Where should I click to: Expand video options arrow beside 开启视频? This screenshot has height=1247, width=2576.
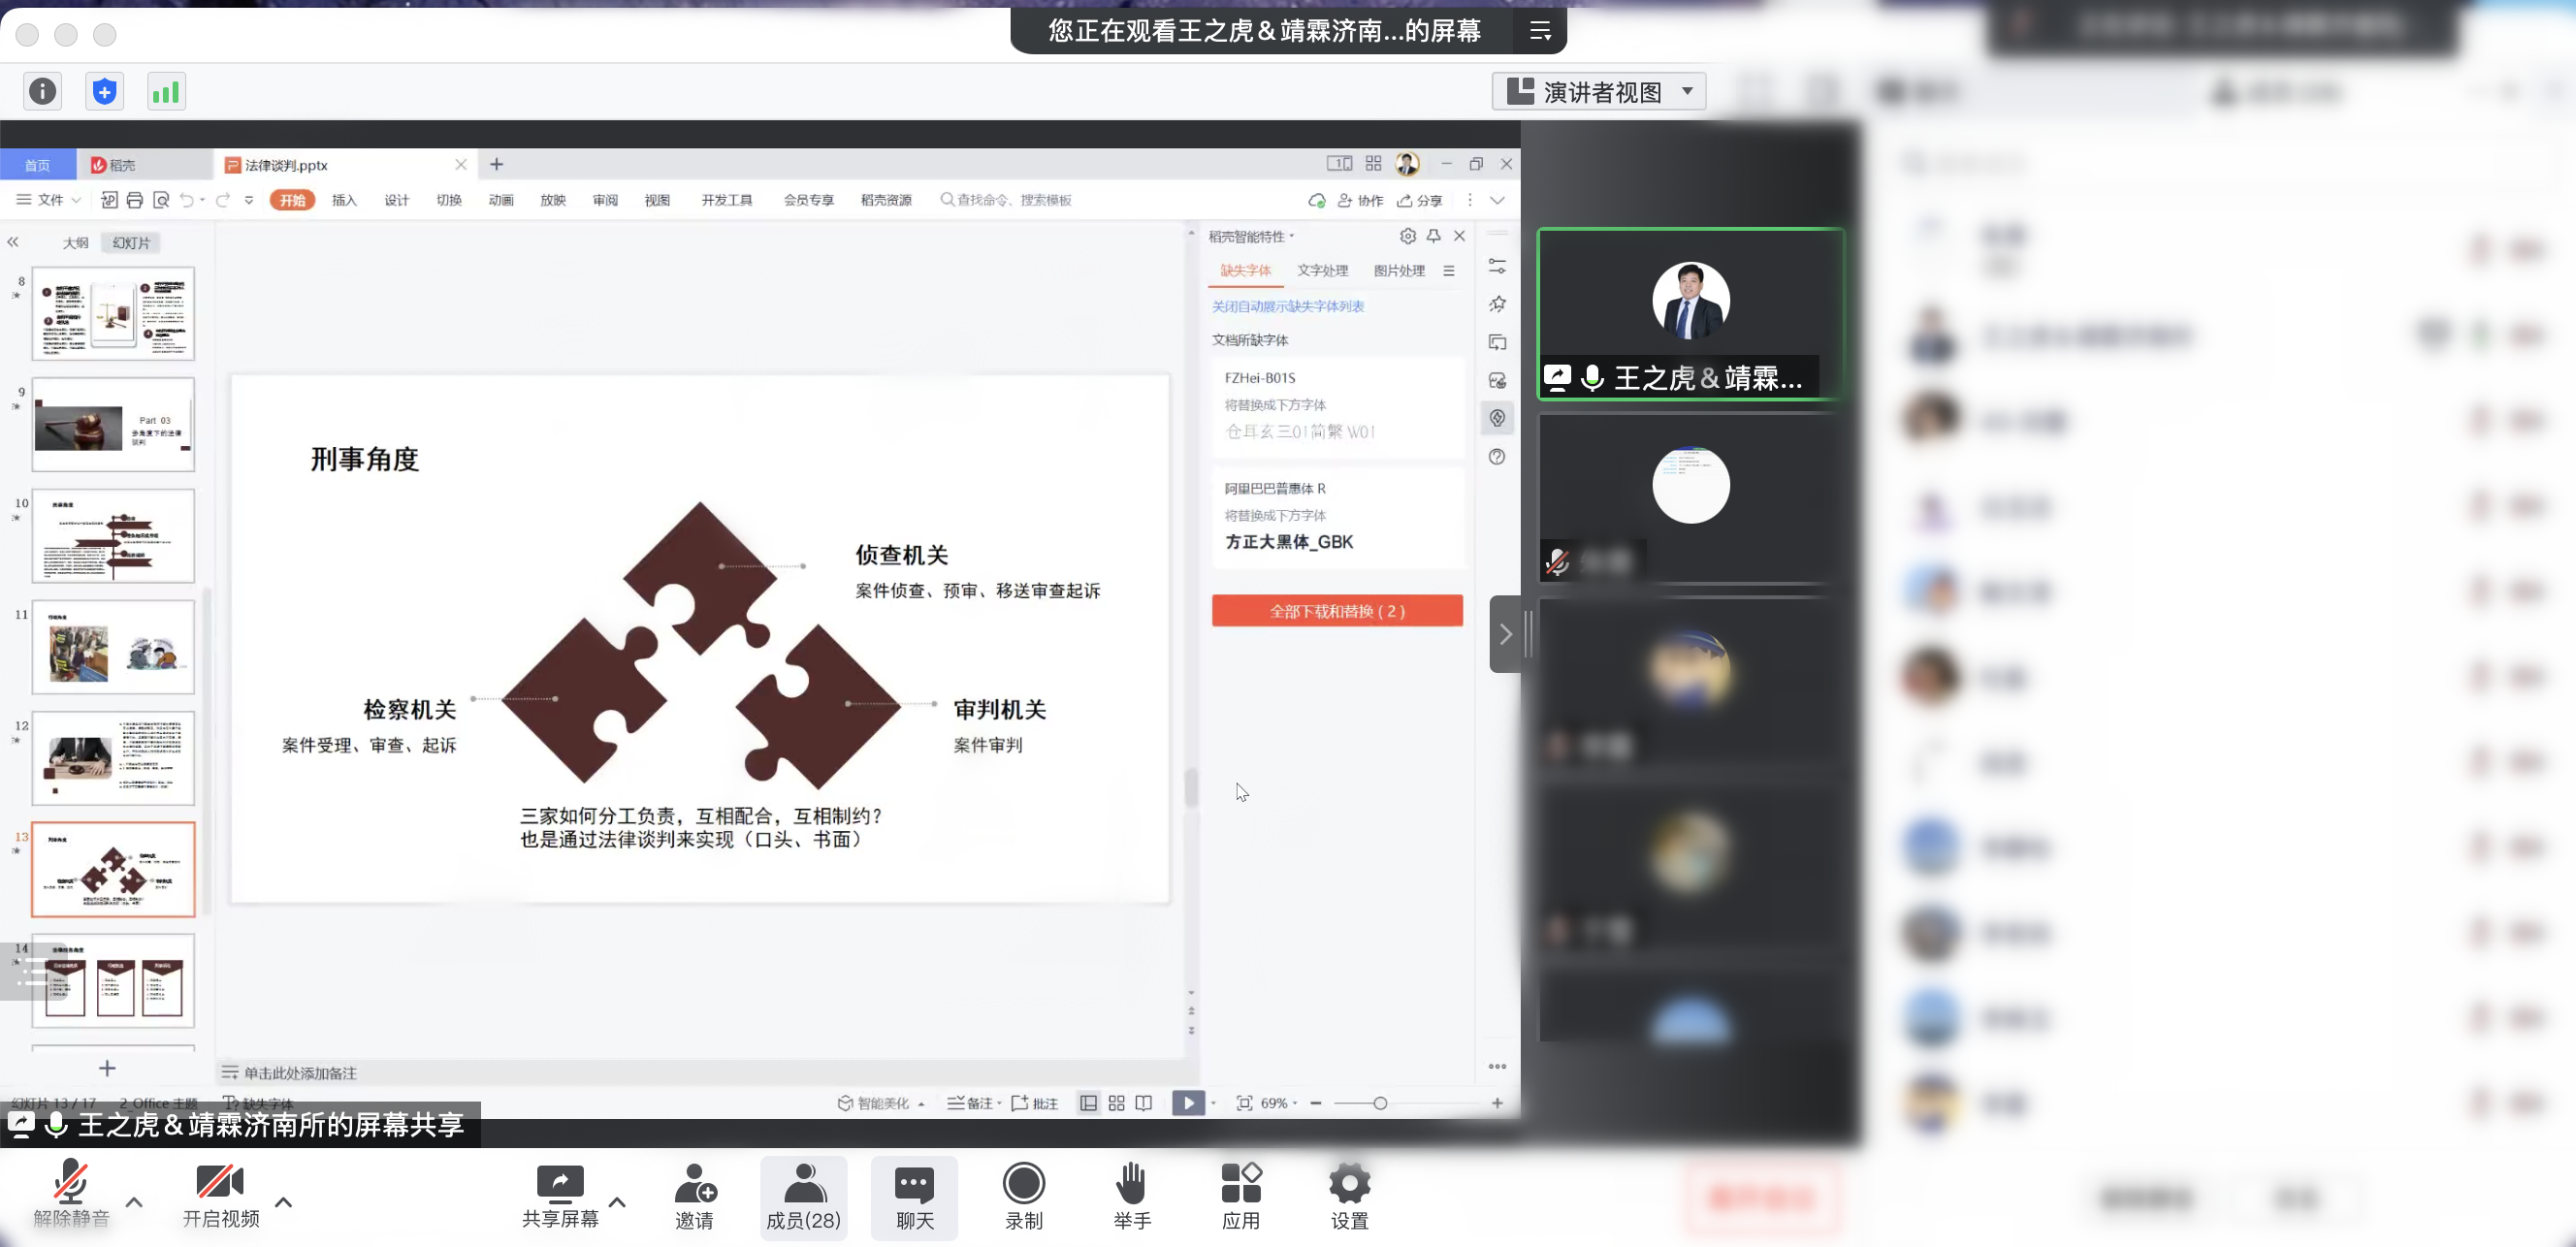pyautogui.click(x=284, y=1202)
